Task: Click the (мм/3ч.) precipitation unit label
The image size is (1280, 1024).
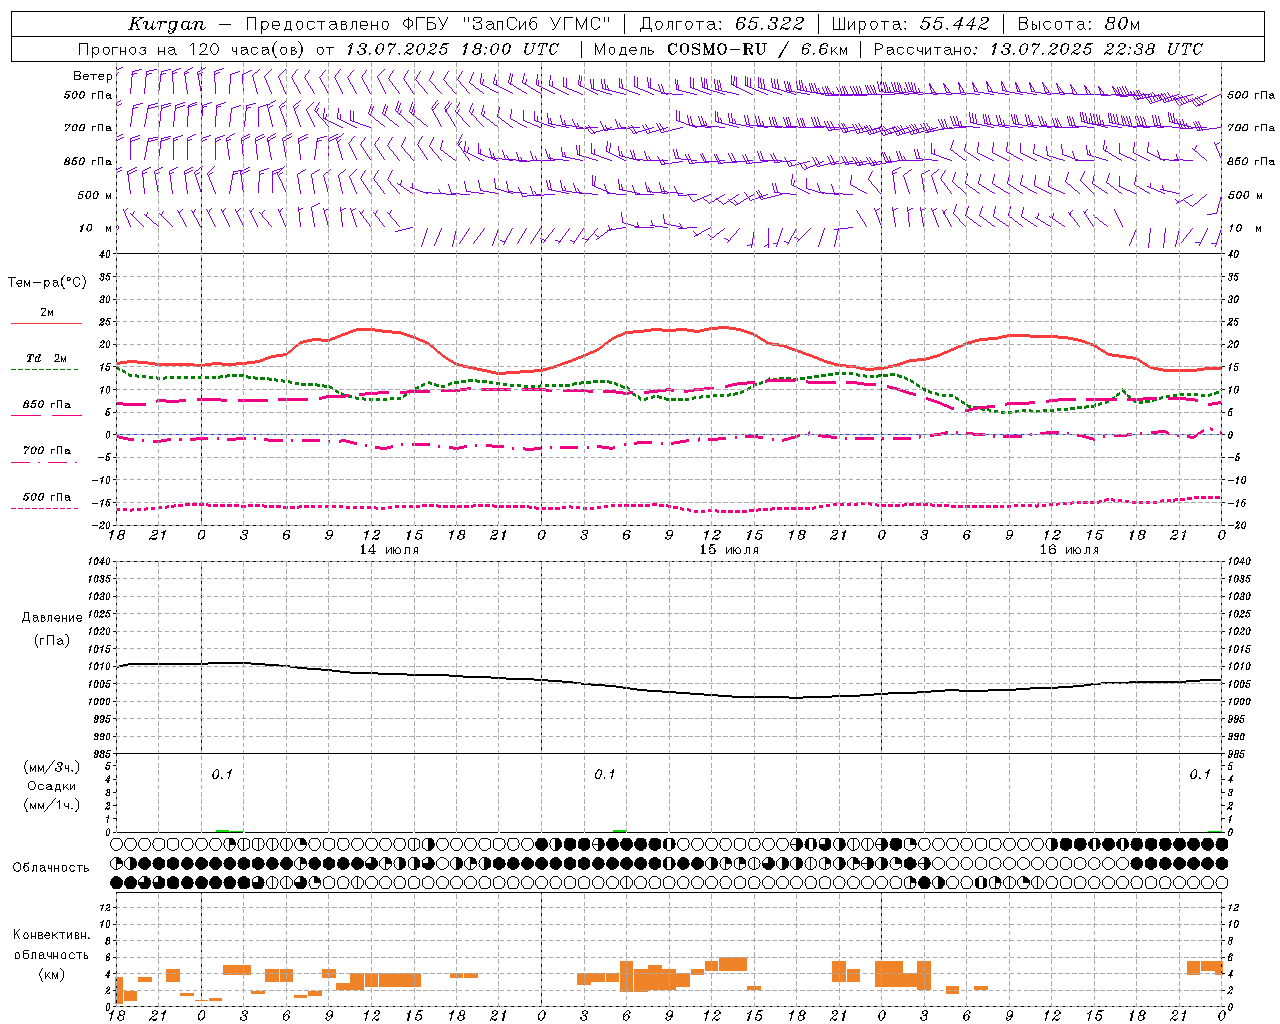Action: 52,767
